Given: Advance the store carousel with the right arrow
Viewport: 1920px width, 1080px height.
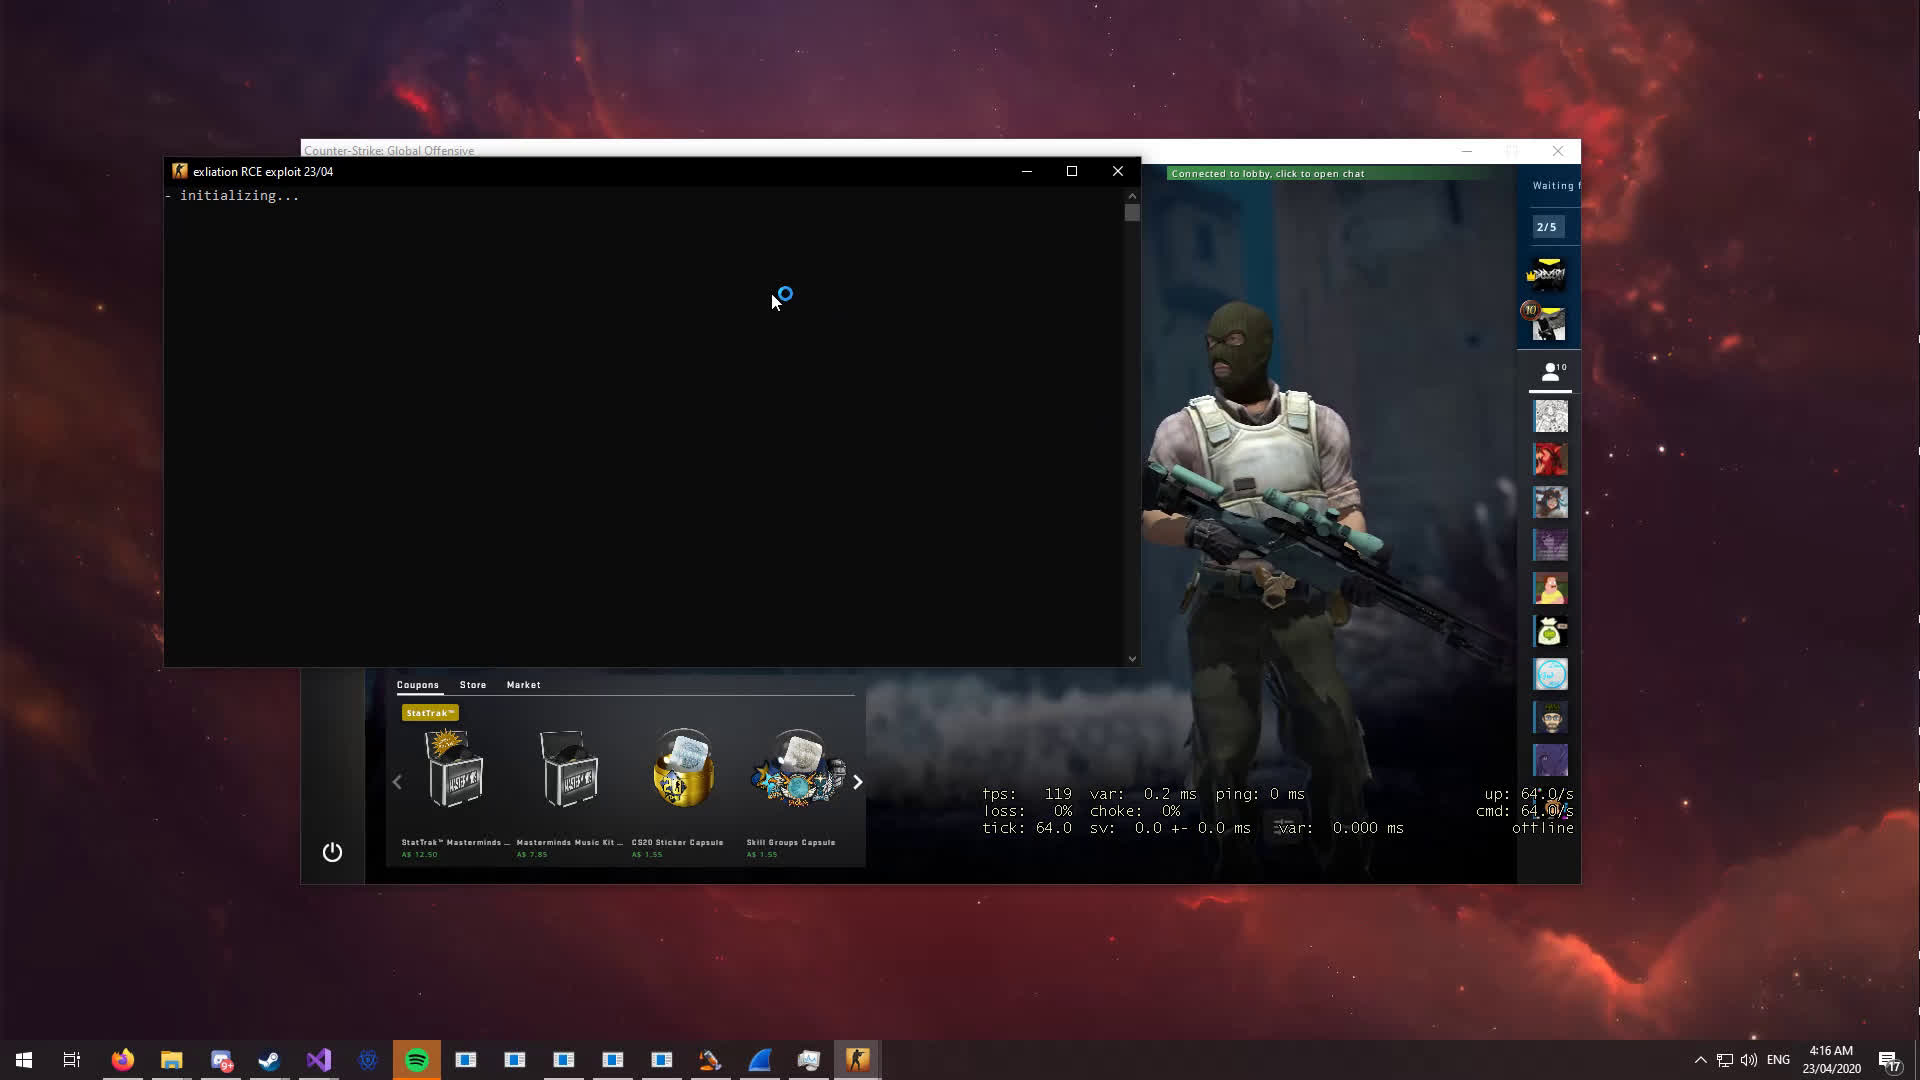Looking at the screenshot, I should click(x=858, y=781).
